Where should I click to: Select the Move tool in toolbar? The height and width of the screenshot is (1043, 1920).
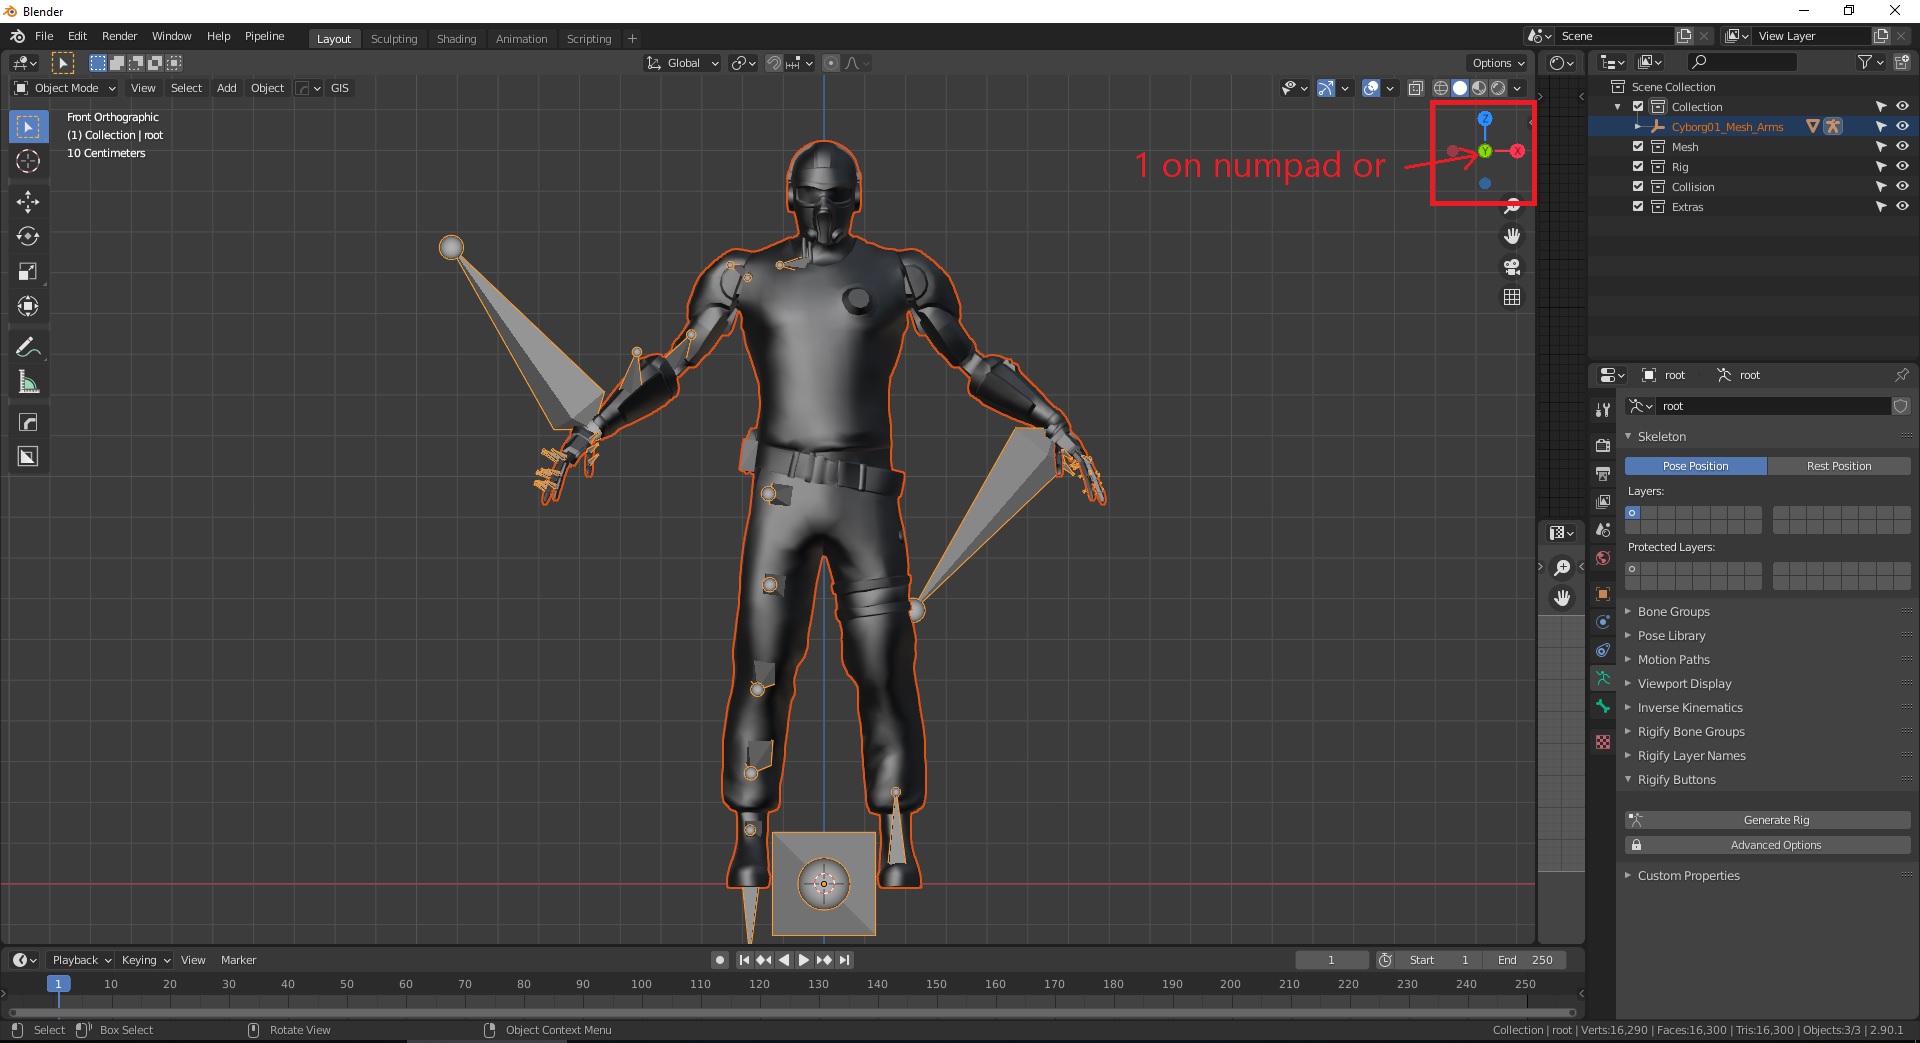tap(28, 202)
